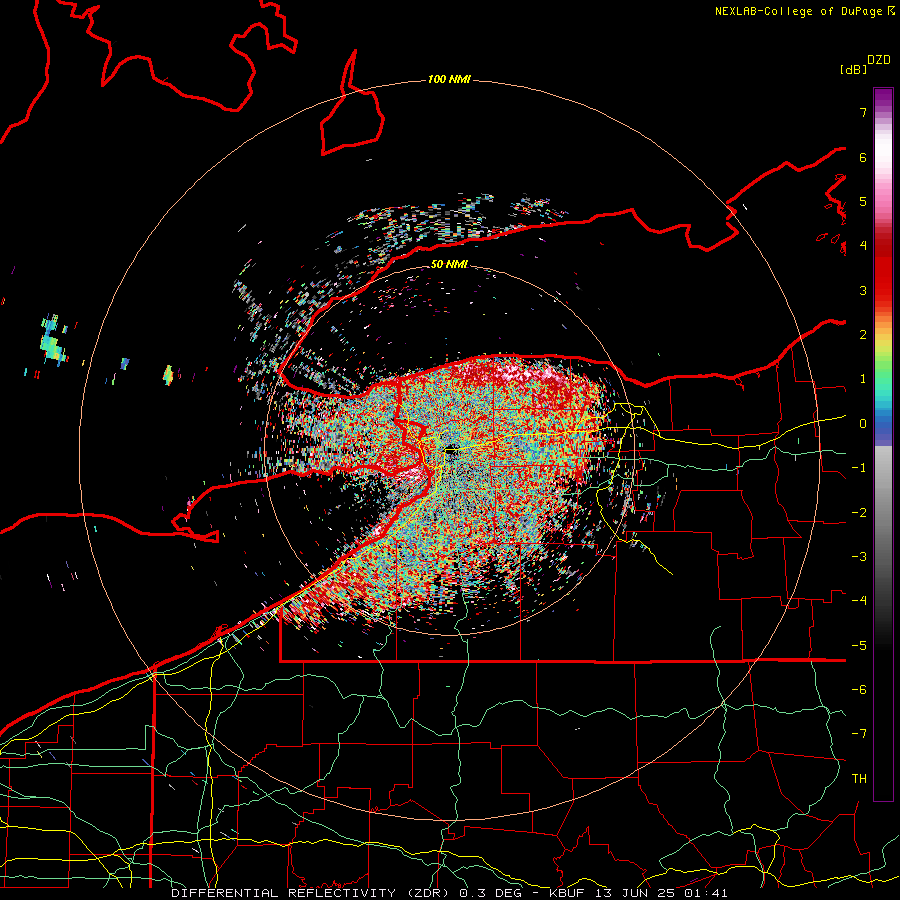
Task: Click the -3 value on the color scale
Action: [859, 557]
